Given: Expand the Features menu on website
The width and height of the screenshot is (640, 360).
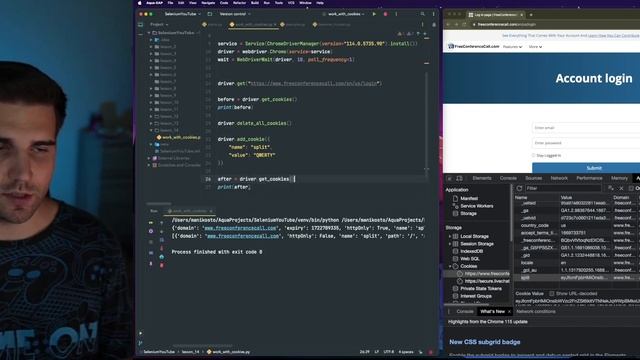Looking at the screenshot, I should (x=512, y=47).
